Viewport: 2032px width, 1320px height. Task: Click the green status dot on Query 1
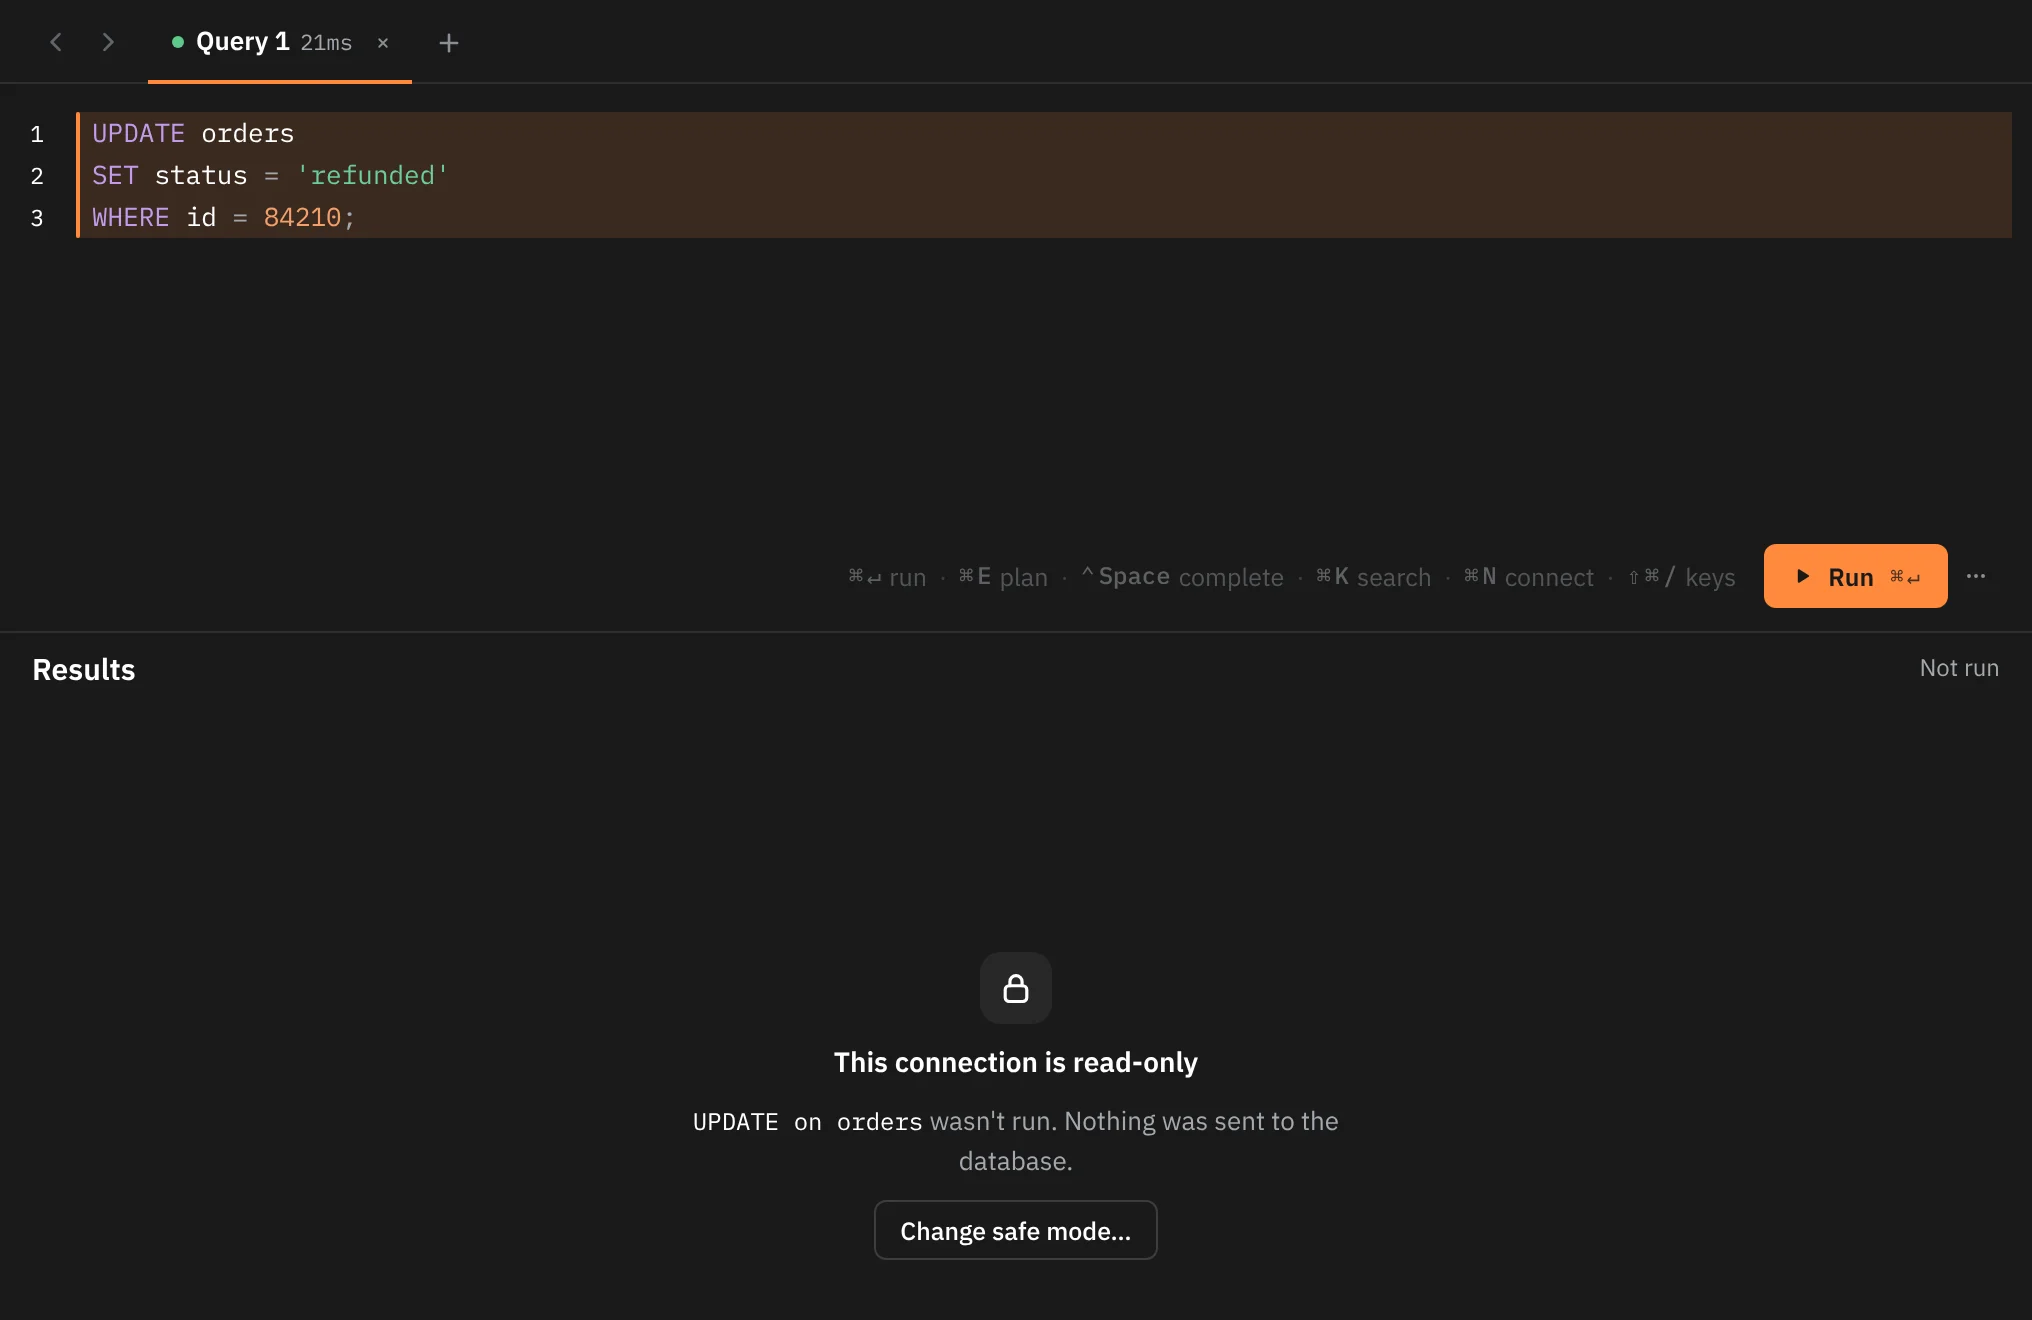(178, 42)
